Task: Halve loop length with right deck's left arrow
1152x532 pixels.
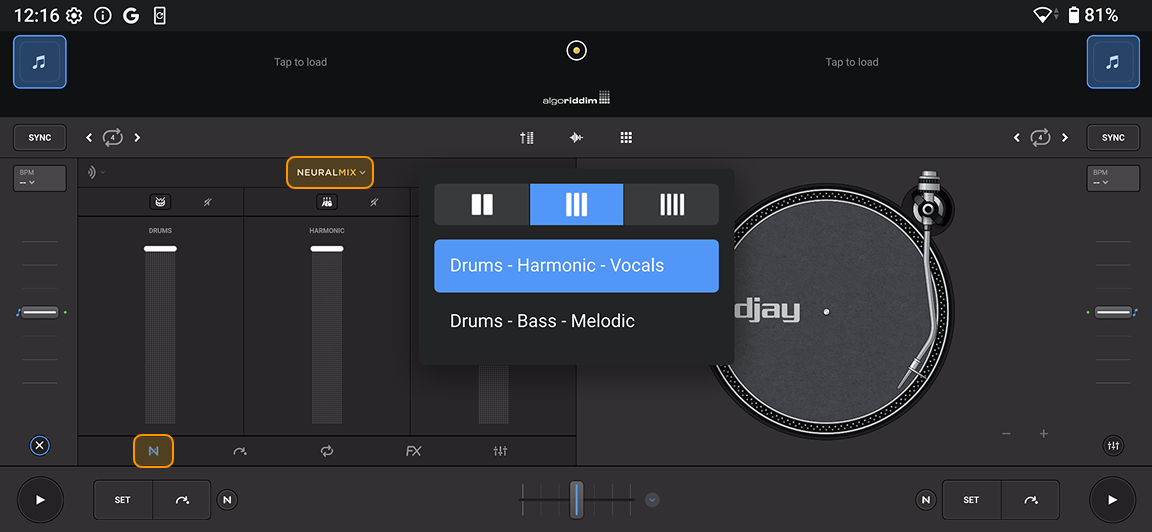Action: pos(1017,137)
